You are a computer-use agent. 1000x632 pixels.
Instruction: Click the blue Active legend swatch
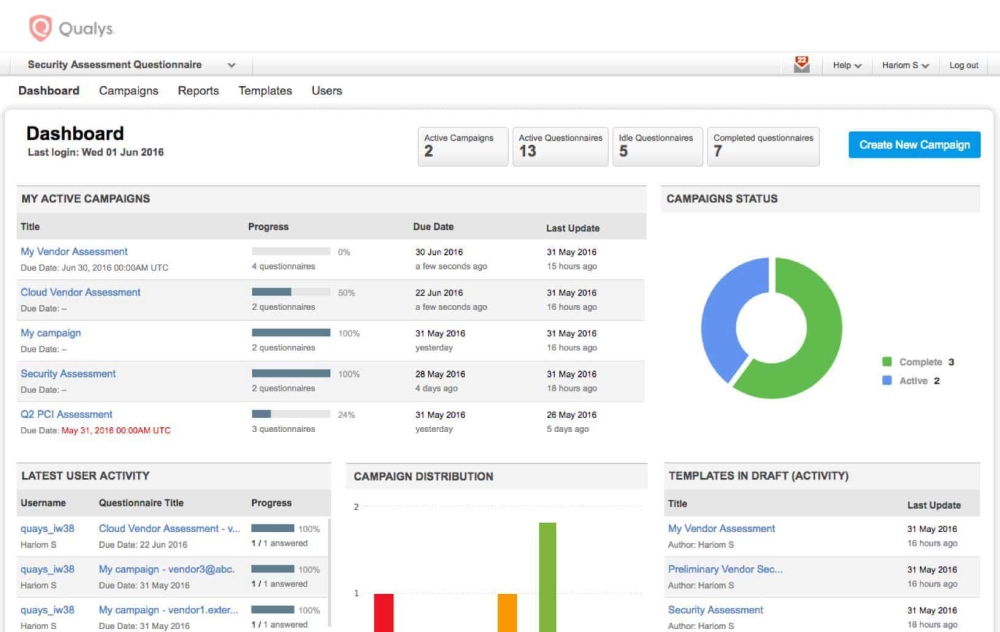click(x=886, y=380)
